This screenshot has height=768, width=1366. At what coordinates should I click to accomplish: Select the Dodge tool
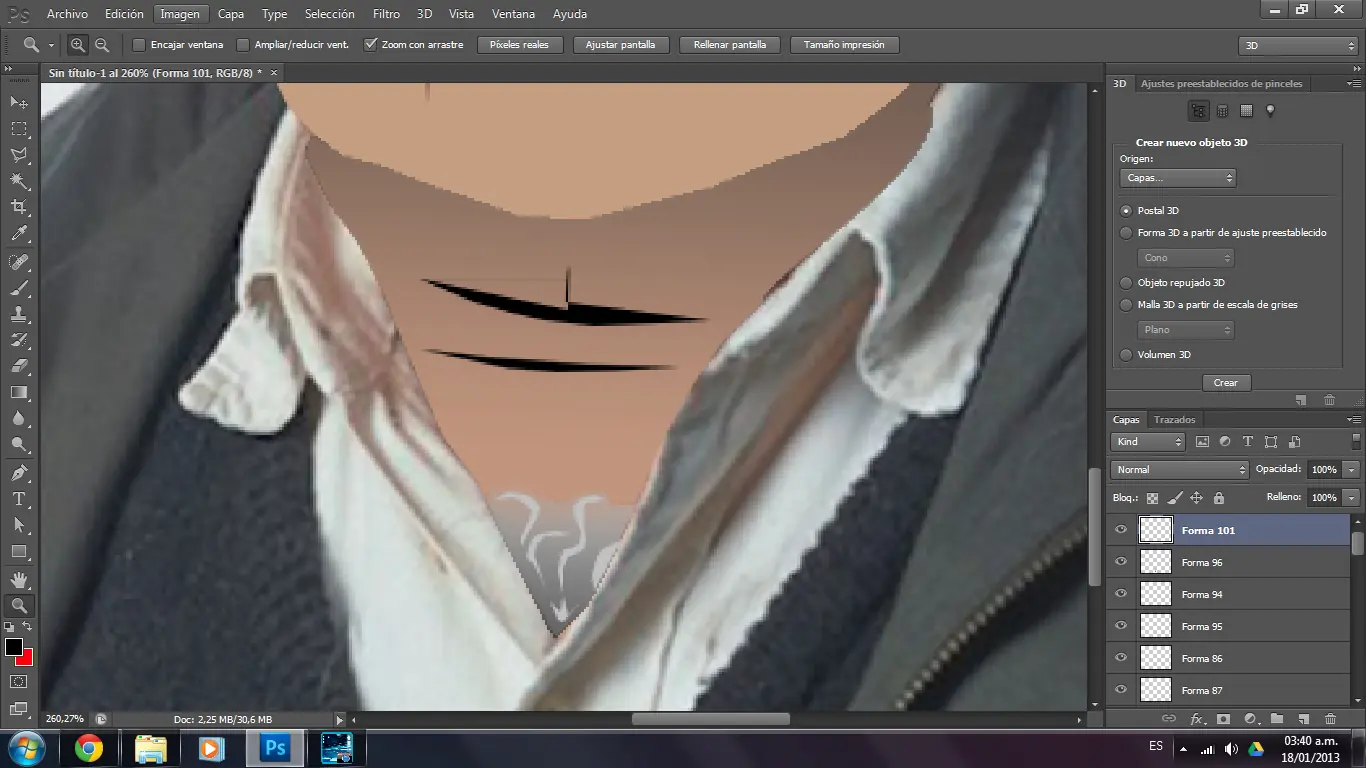pos(19,444)
